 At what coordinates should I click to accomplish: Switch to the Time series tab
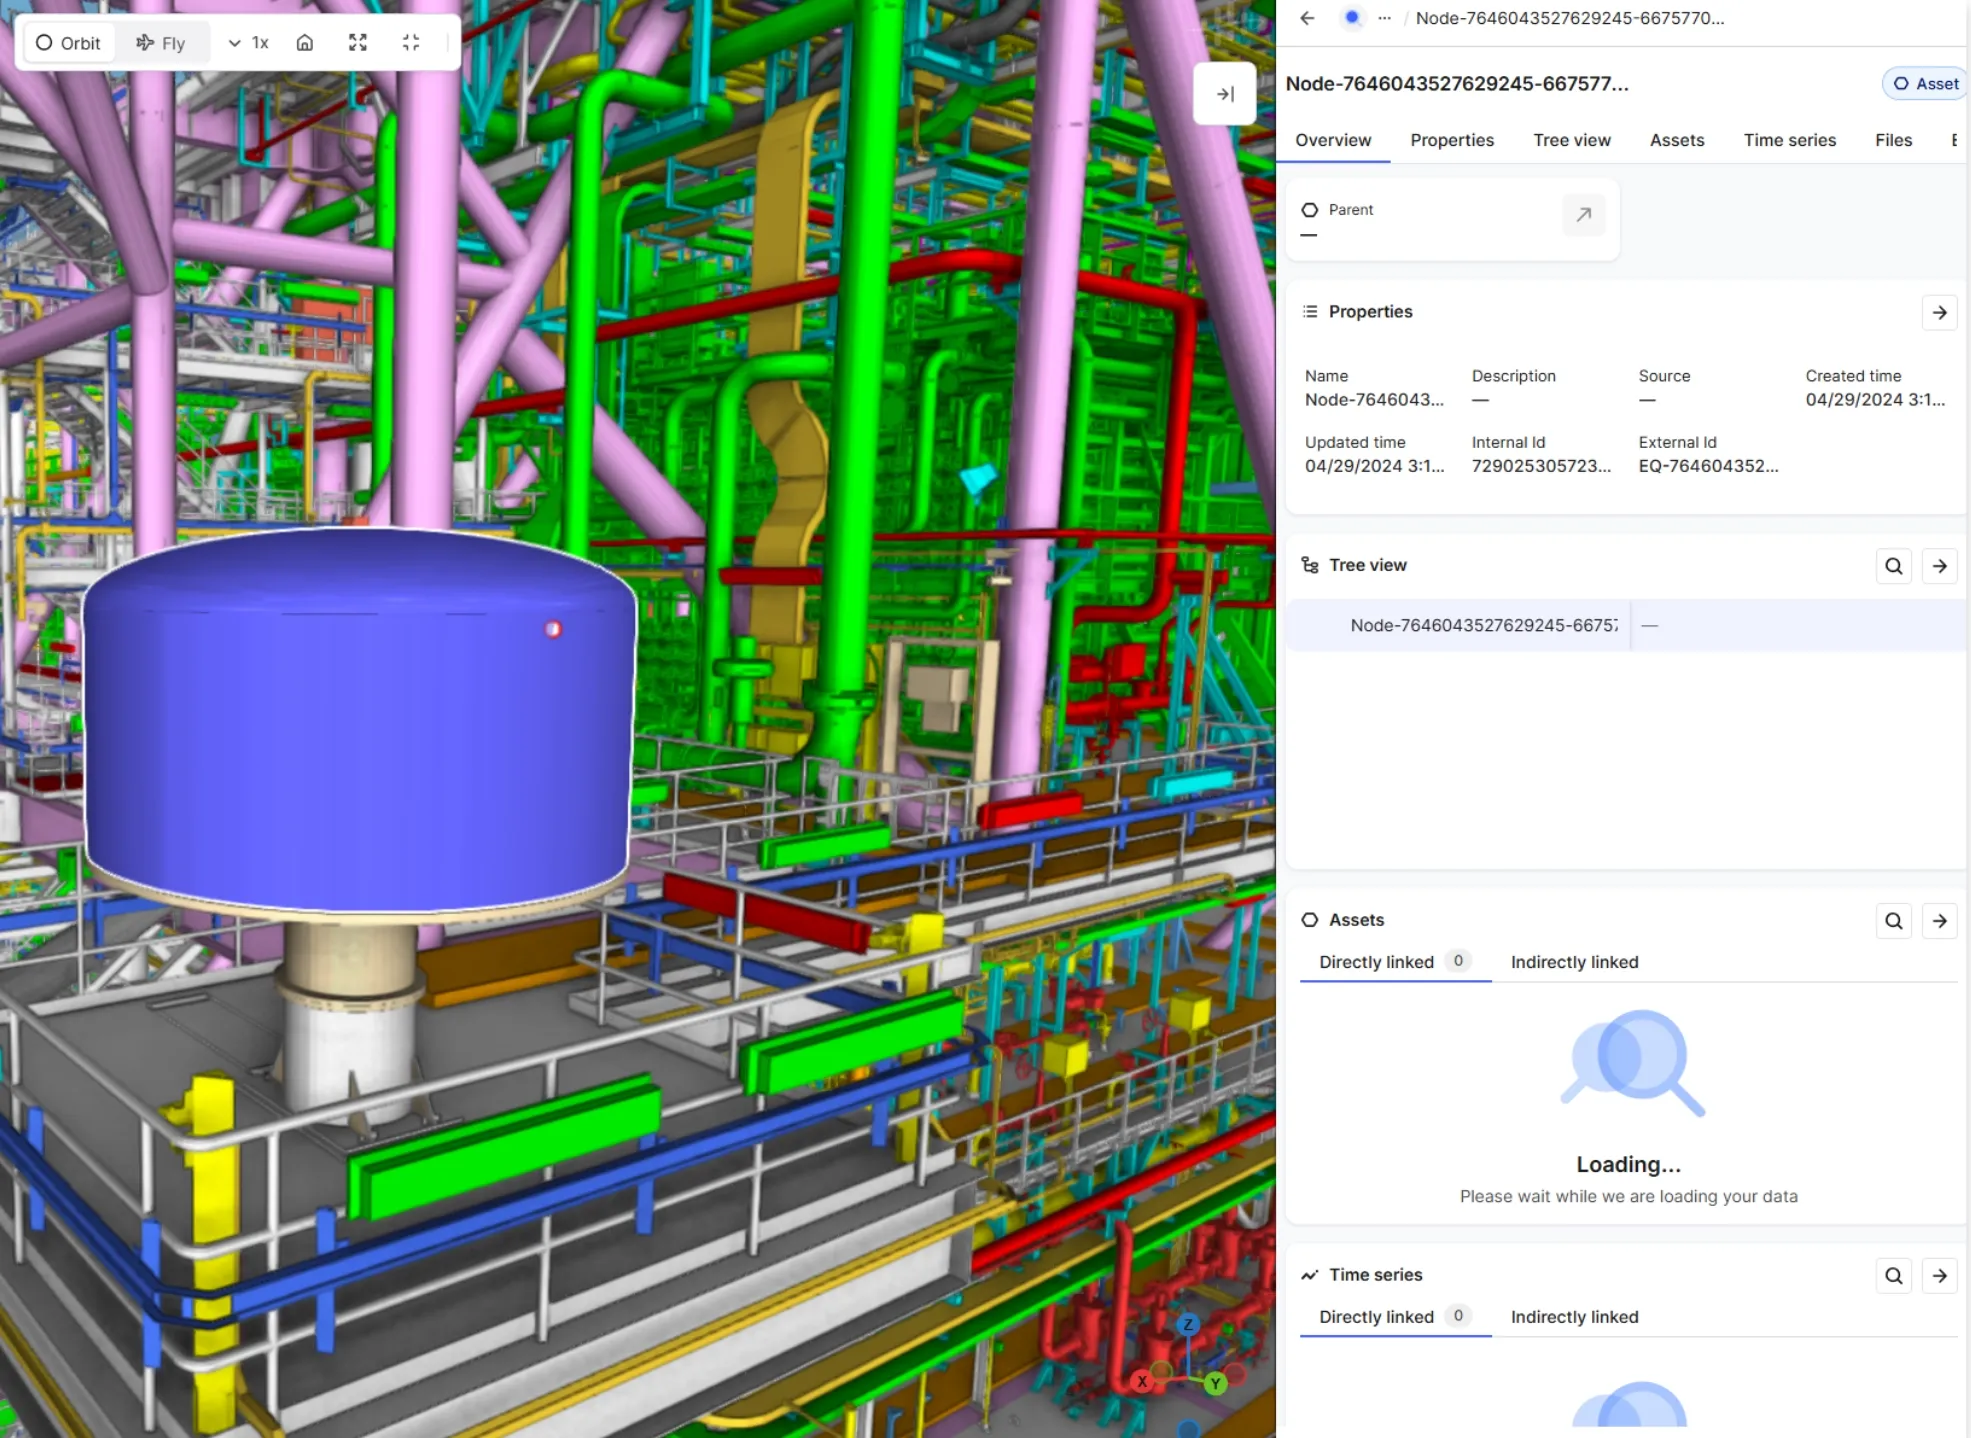[1790, 140]
